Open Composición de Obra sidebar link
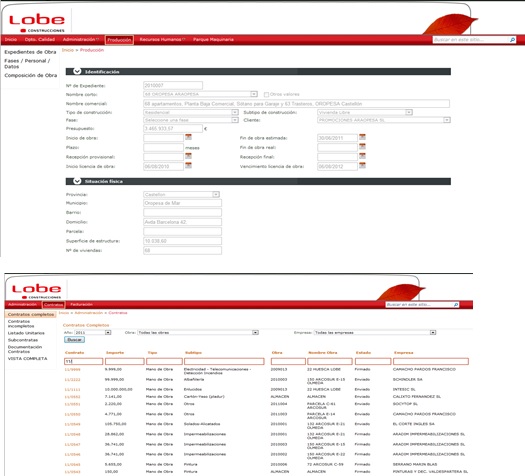The height and width of the screenshot is (476, 525). [30, 76]
